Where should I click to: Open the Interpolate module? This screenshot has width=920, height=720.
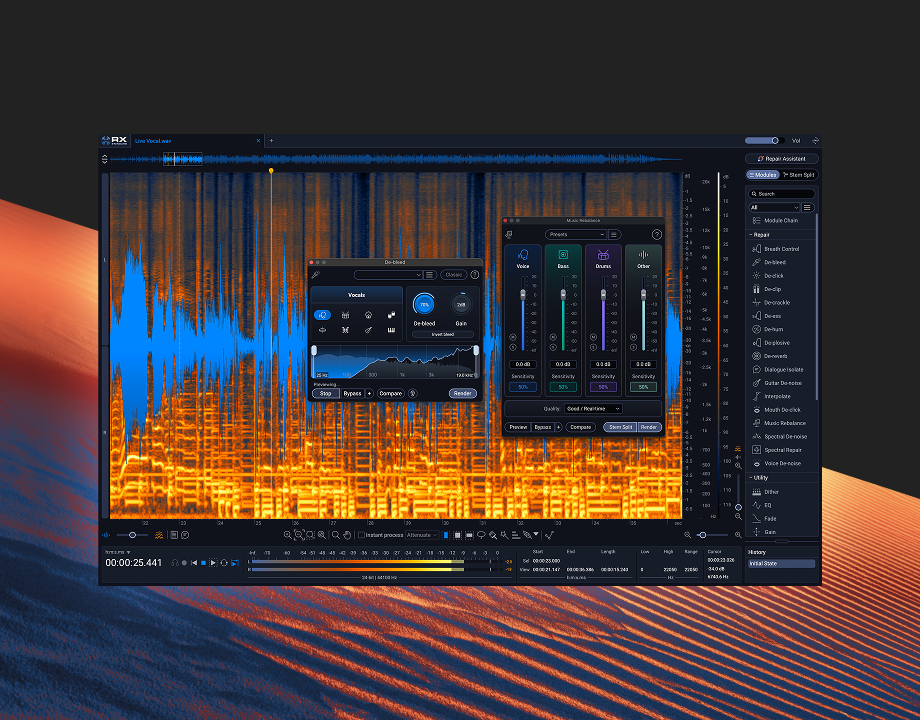772,396
